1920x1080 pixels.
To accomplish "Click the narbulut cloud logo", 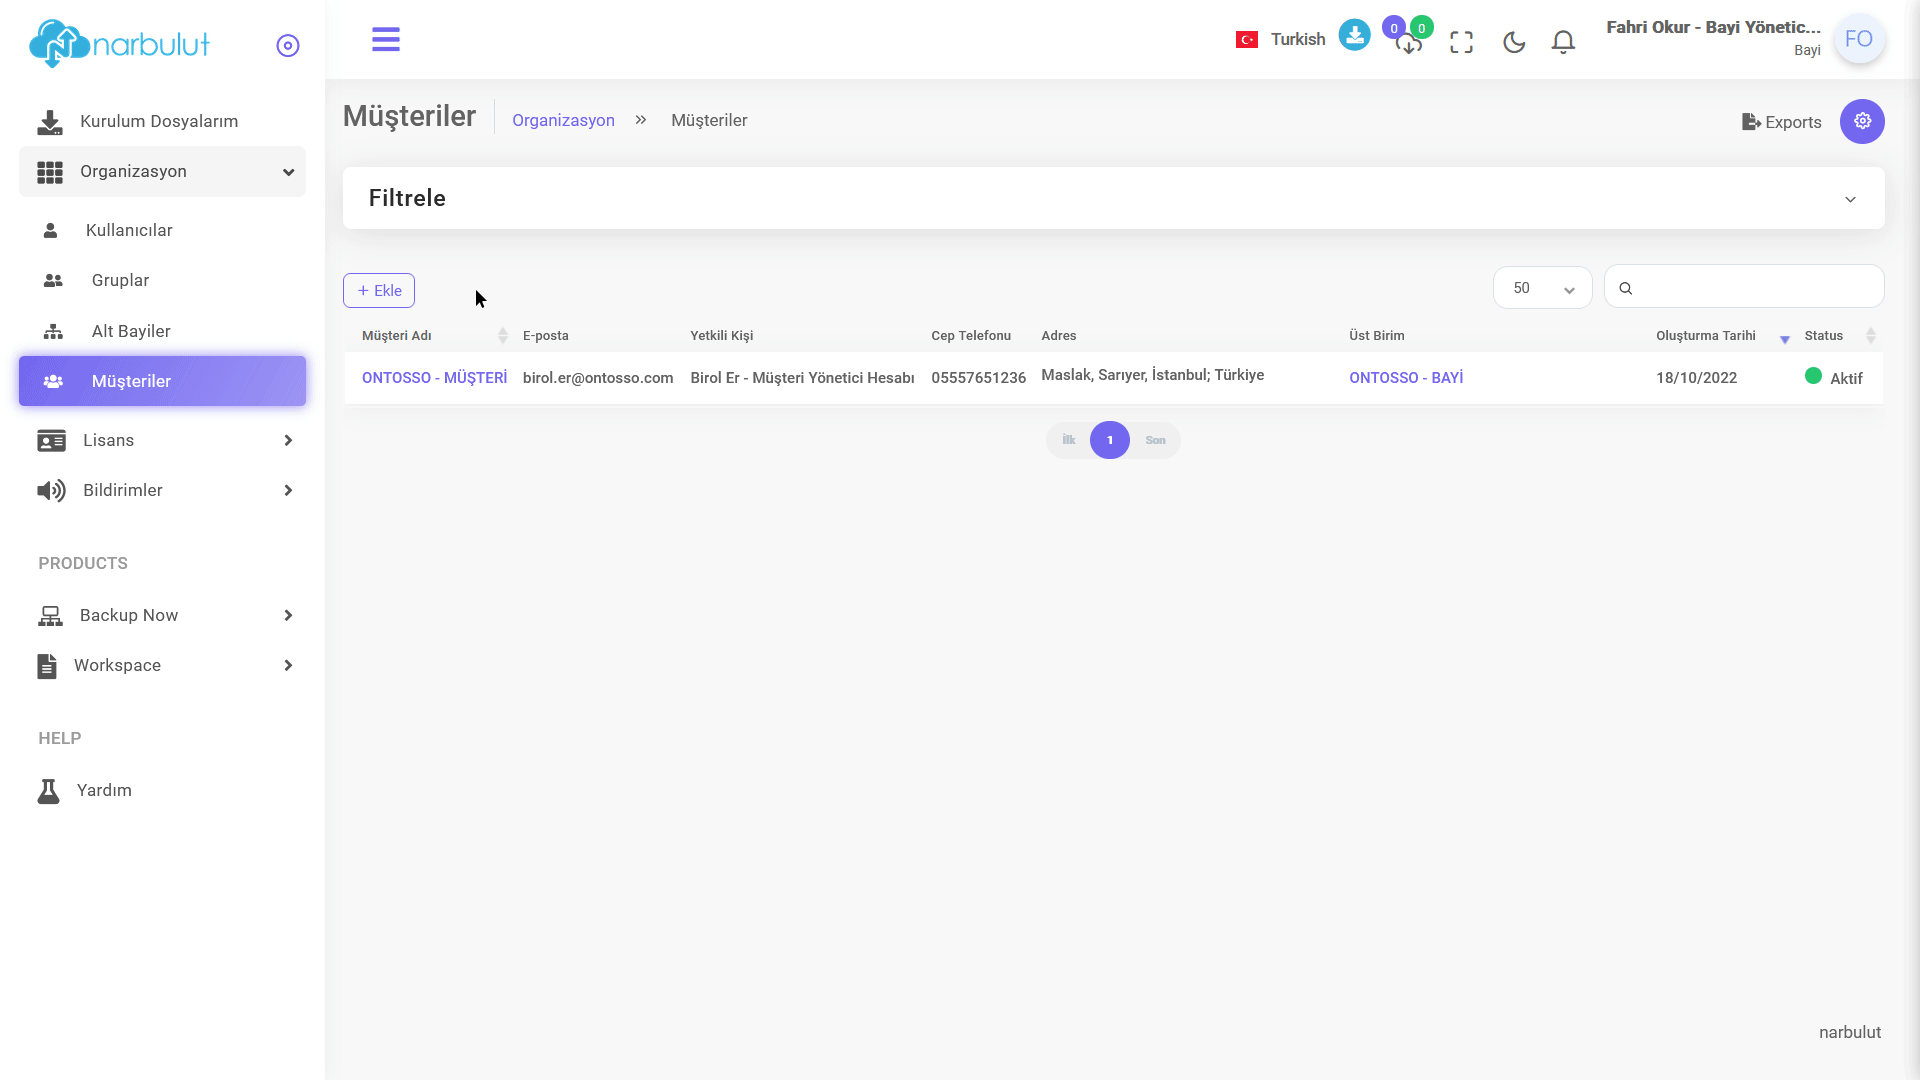I will 120,44.
